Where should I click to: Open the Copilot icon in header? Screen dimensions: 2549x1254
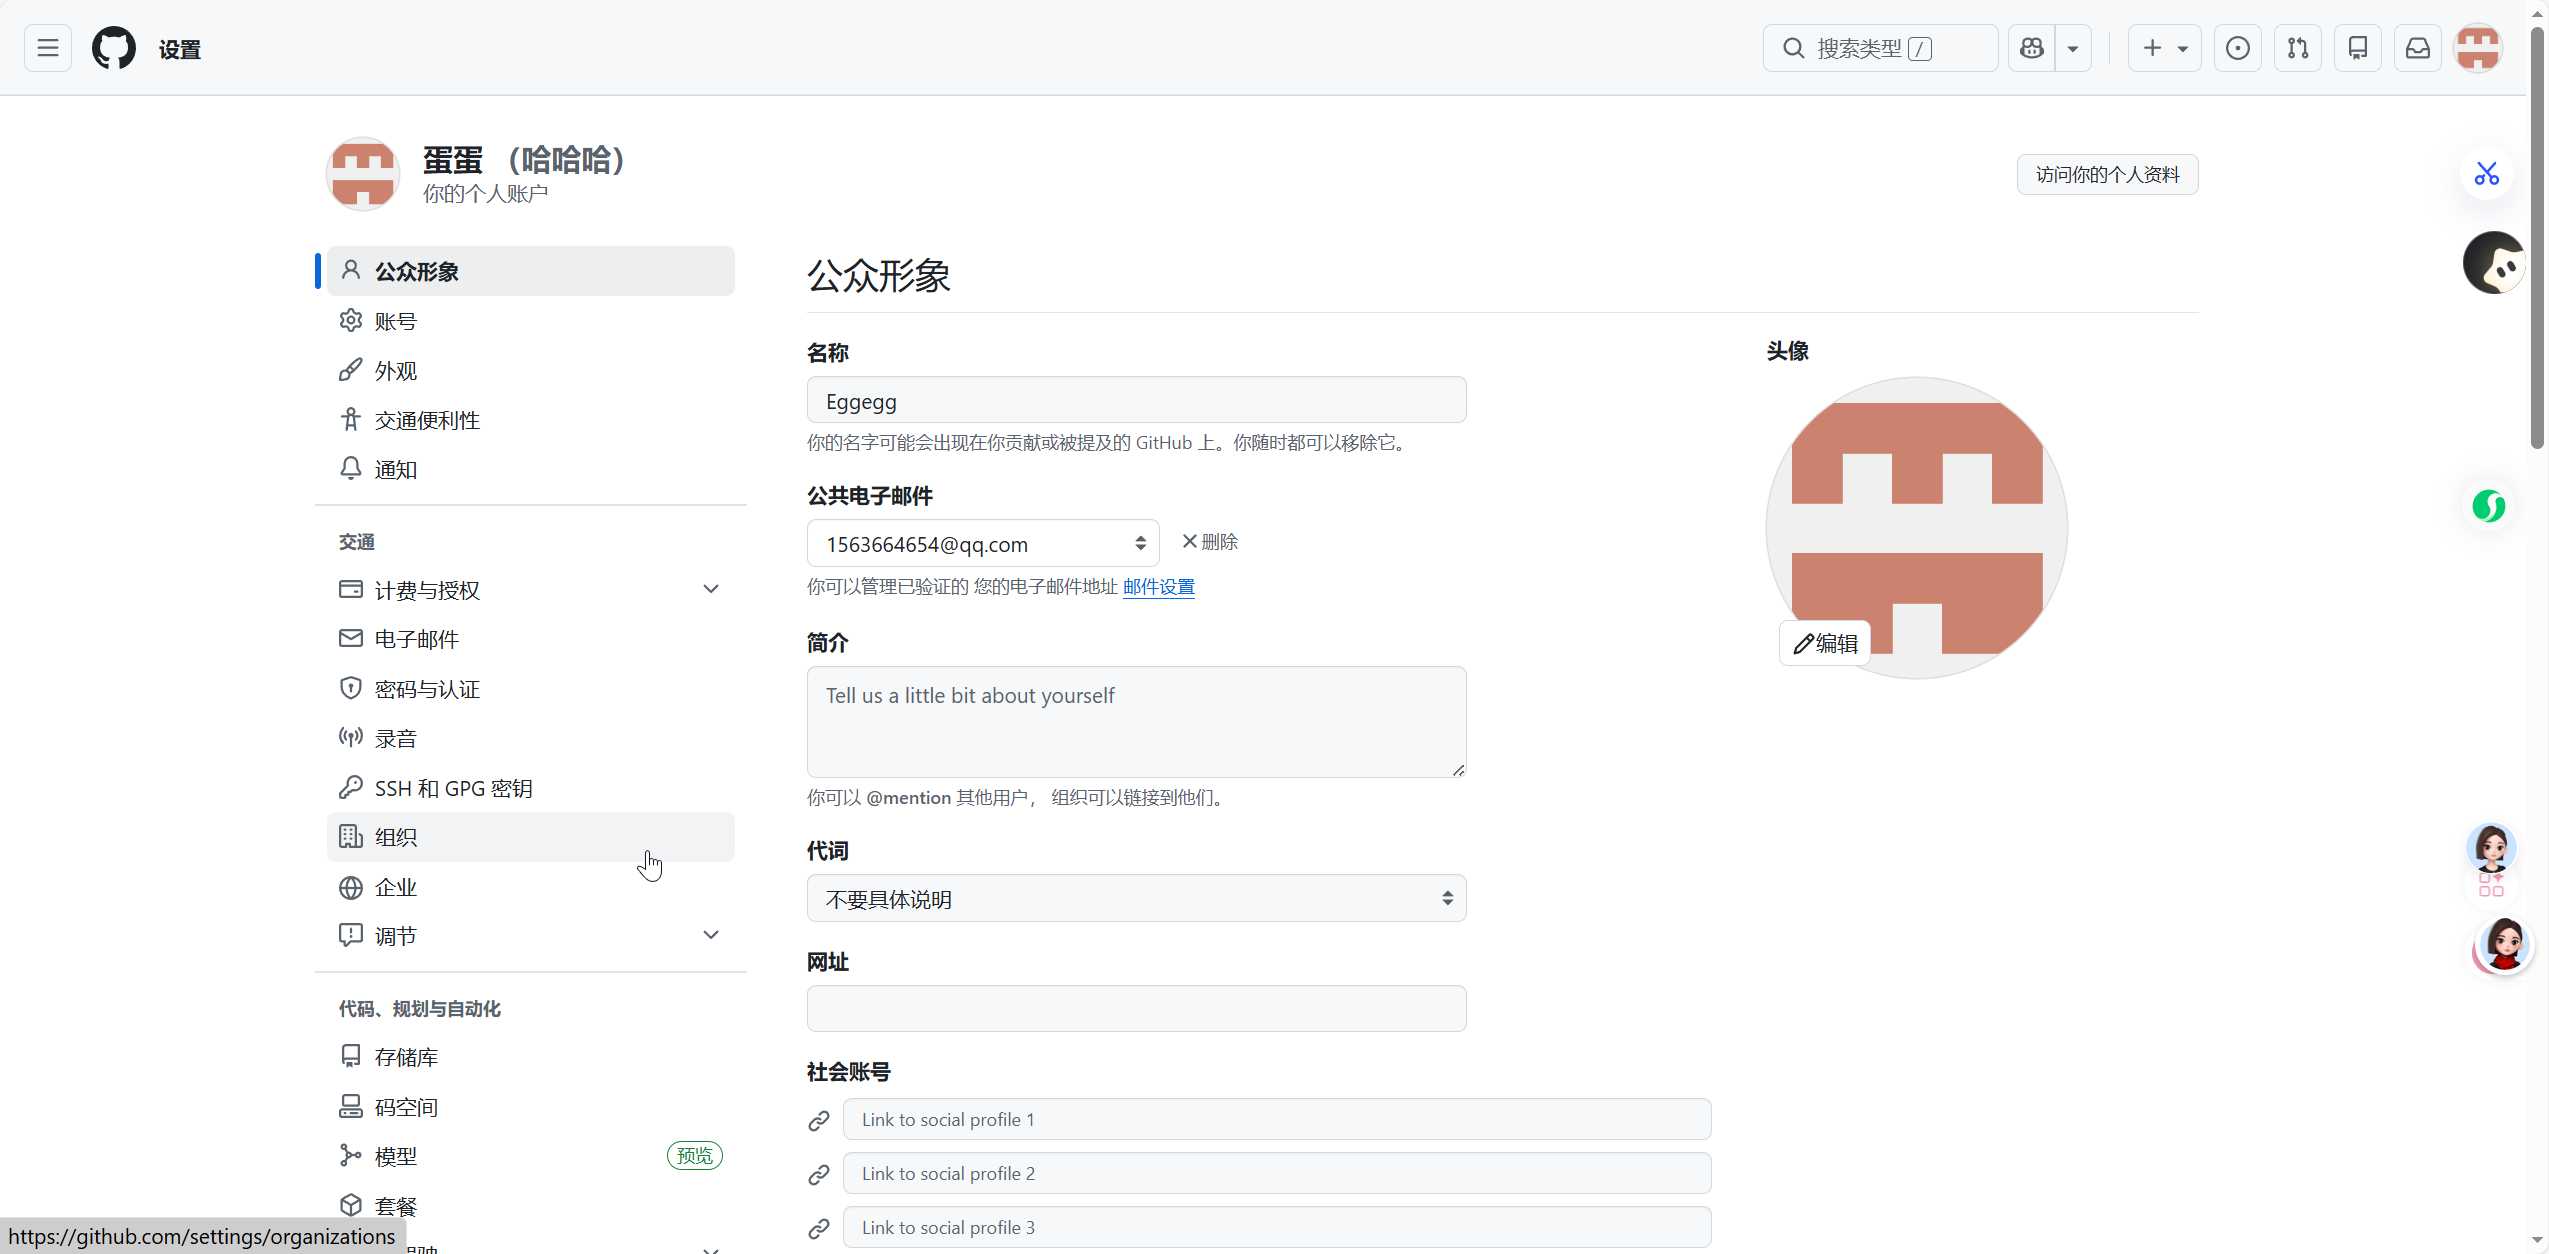2031,48
